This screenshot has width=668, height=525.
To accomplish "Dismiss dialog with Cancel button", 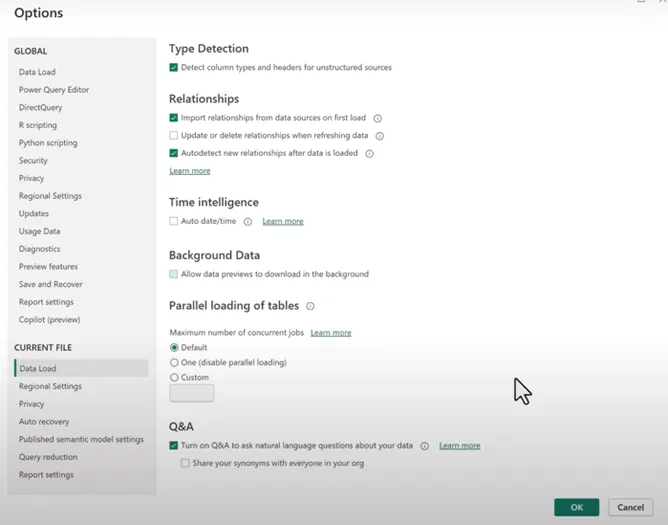I will click(x=631, y=507).
